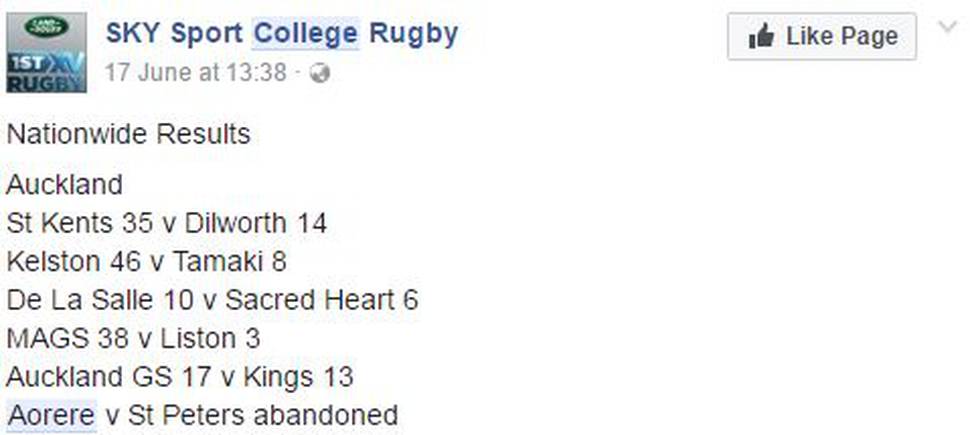
Task: Select the Kelston 46 v Tamaki 8 result
Action: click(147, 262)
